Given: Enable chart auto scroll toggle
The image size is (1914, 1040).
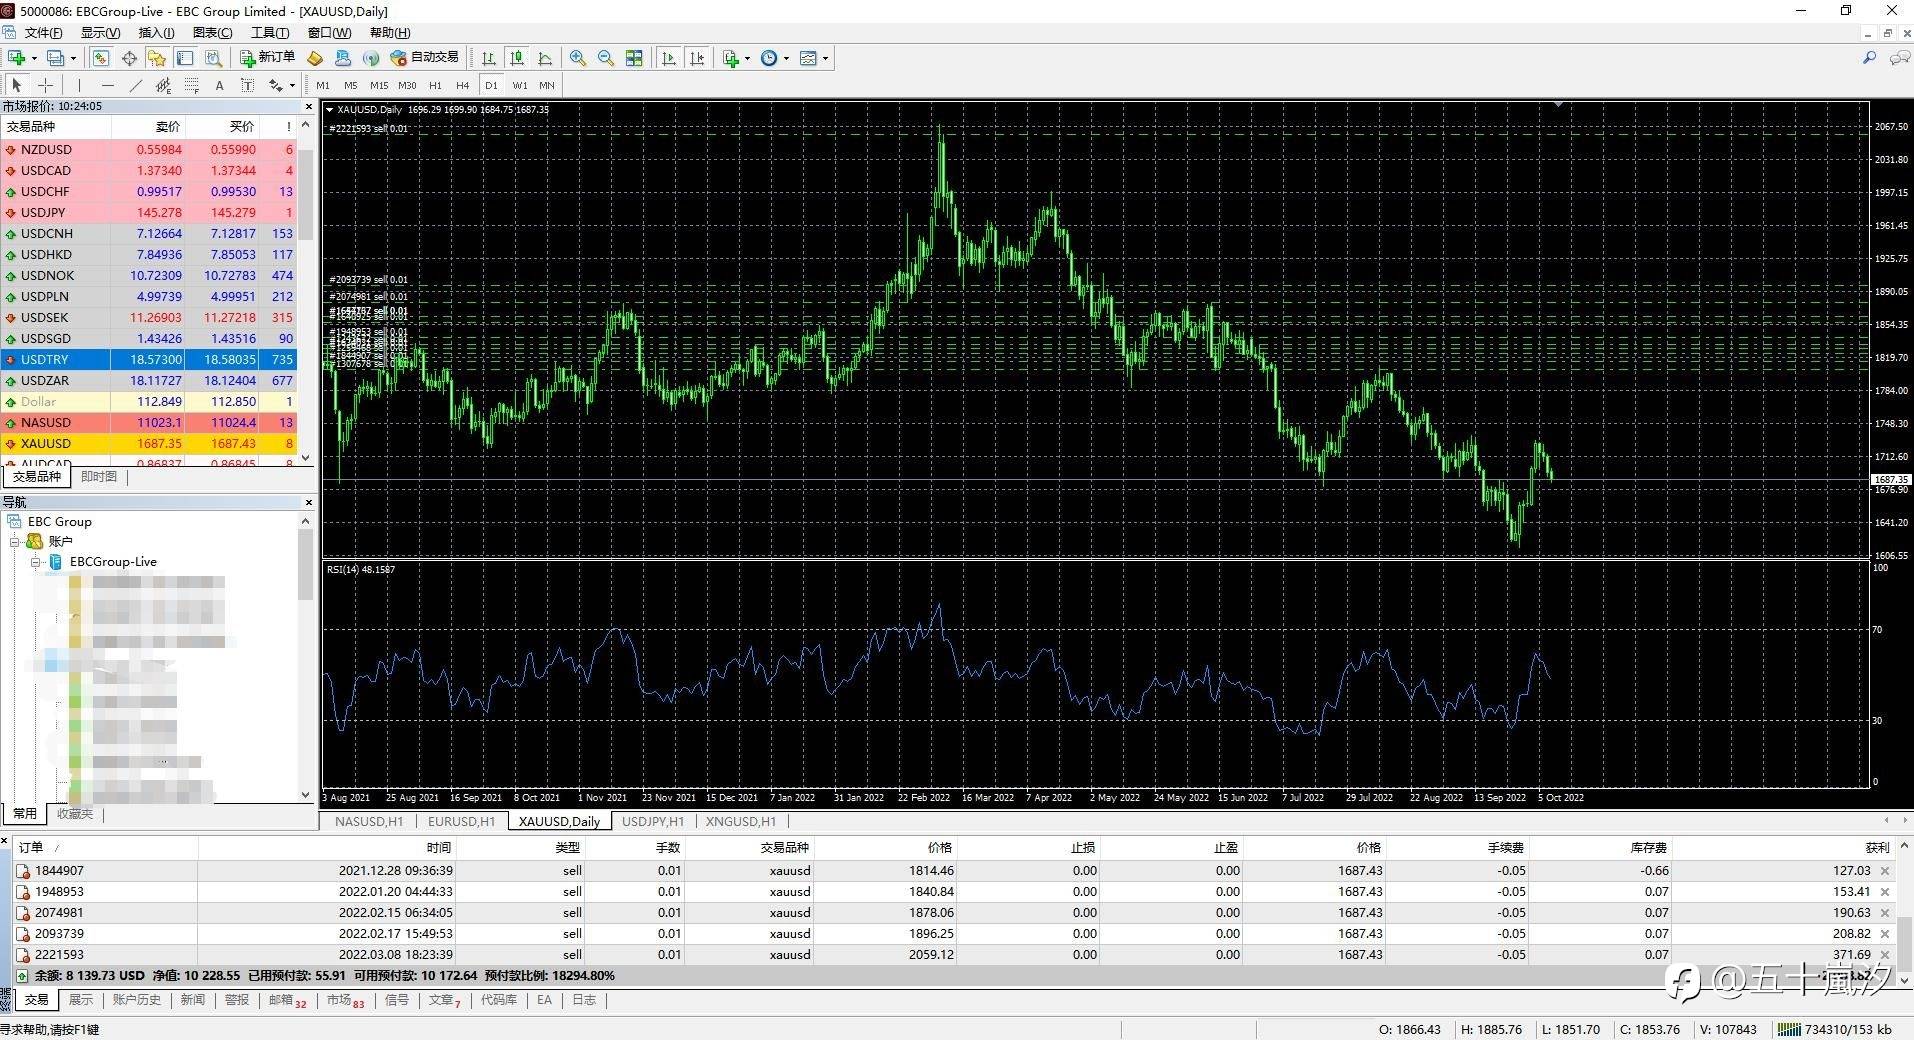Looking at the screenshot, I should (x=669, y=58).
